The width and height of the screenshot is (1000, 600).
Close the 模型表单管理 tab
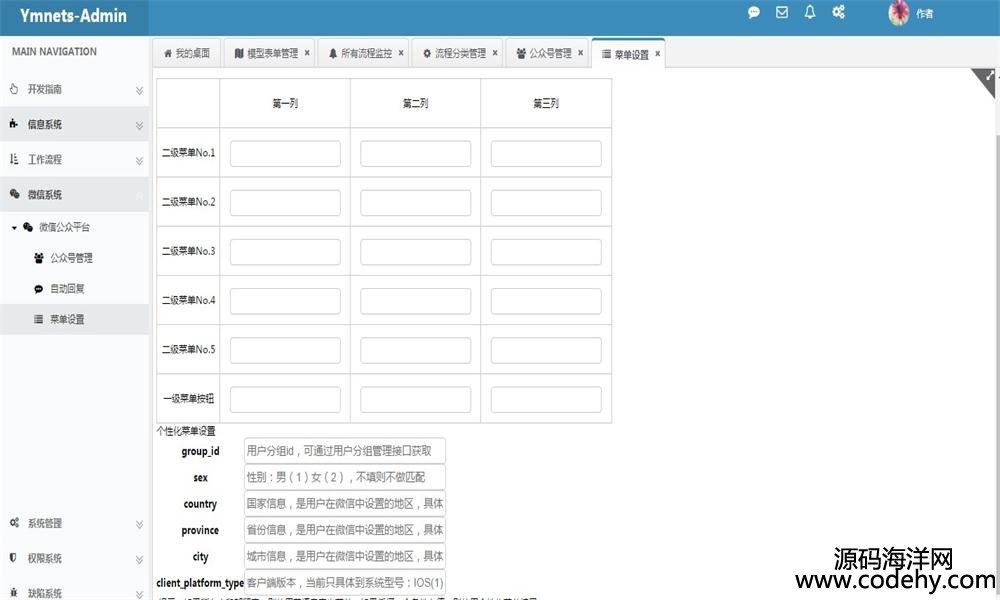coord(307,53)
